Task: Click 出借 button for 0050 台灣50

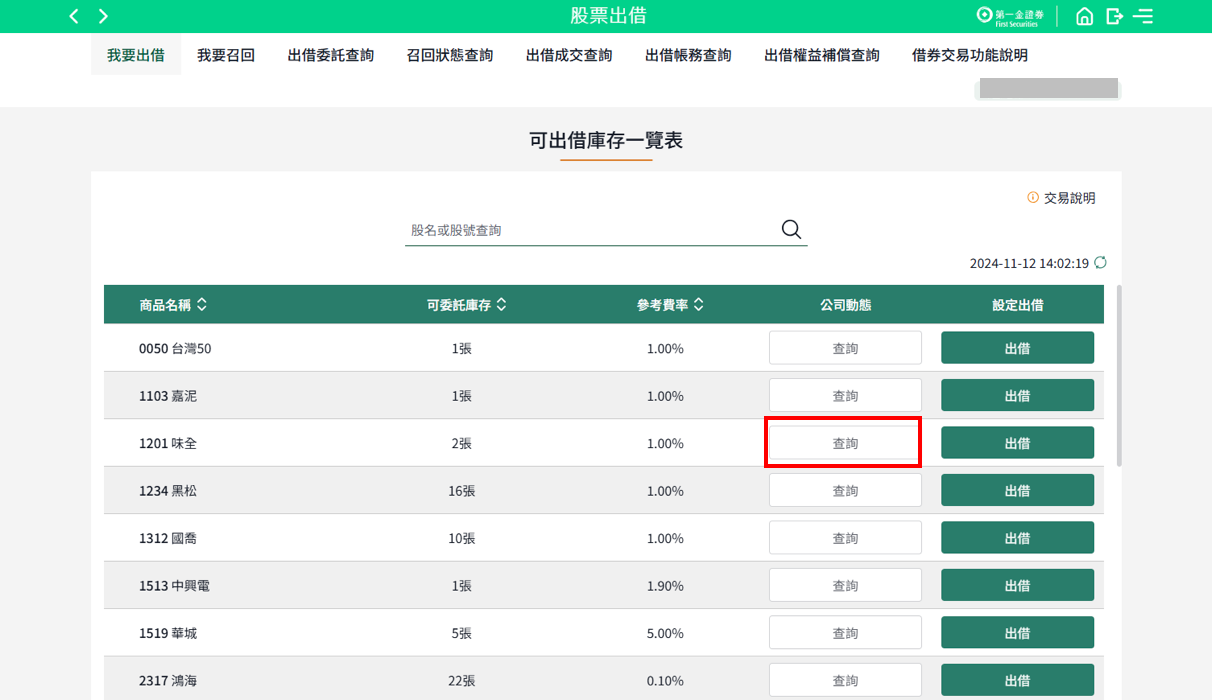Action: pos(1017,348)
